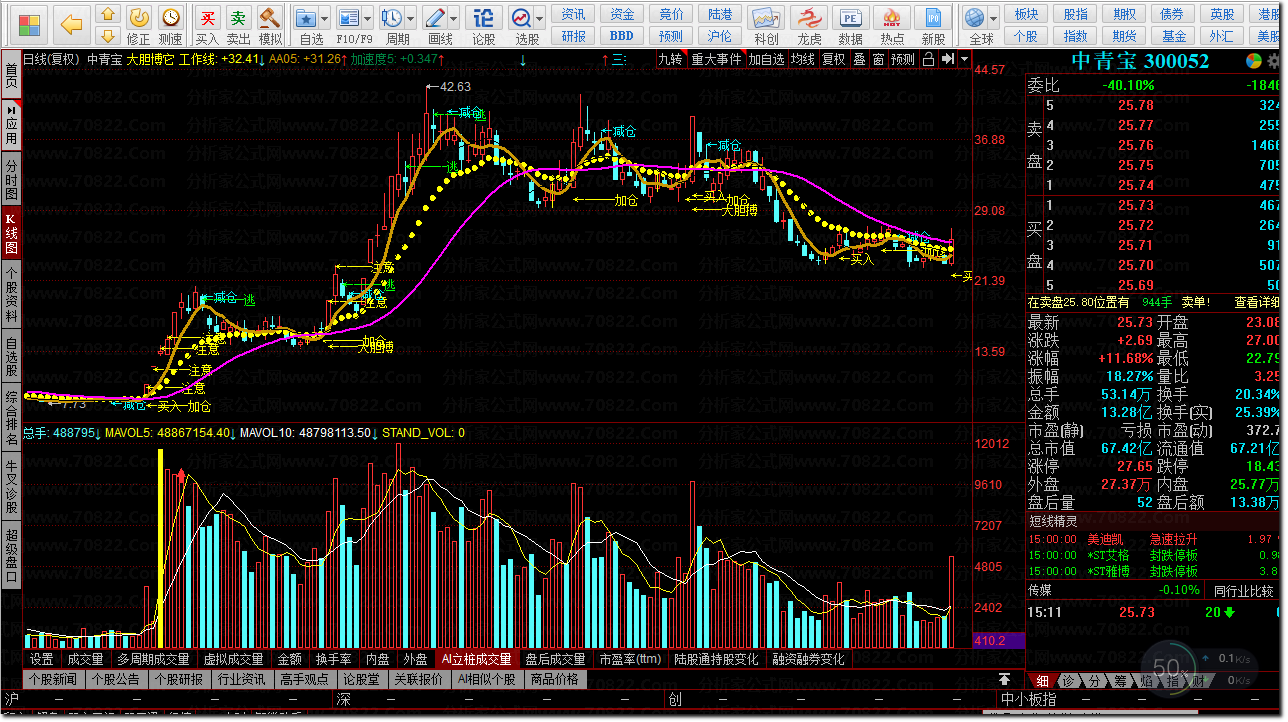1288x722 pixels.
Task: Open the 选股 stock picker icon
Action: [x=521, y=18]
